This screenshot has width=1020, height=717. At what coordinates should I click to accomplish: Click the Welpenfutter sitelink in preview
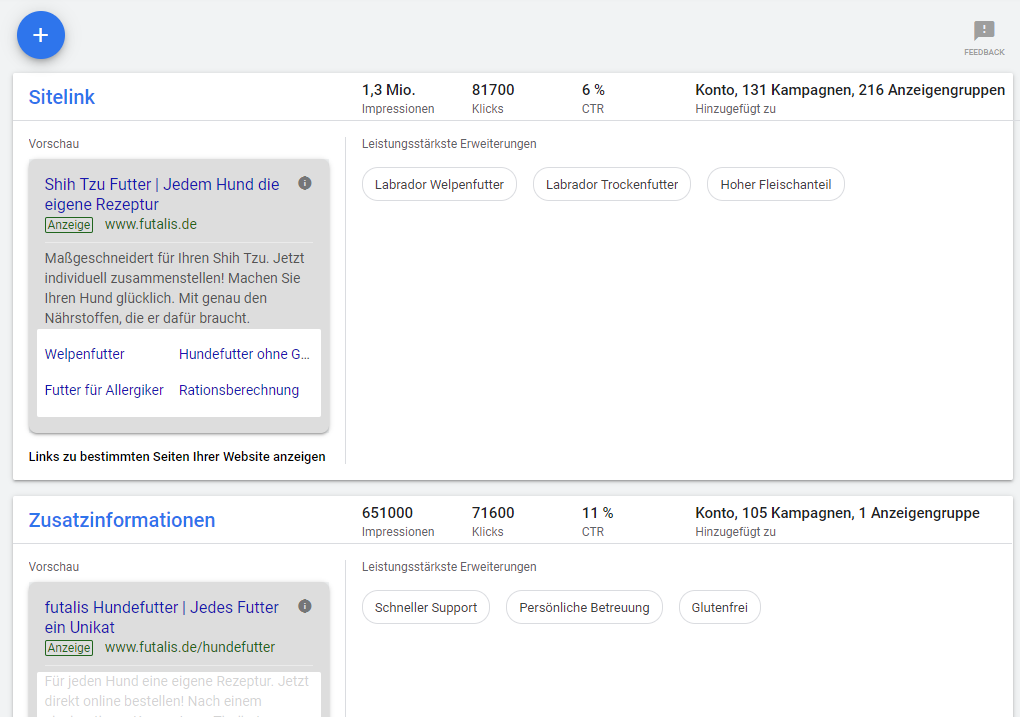[x=85, y=354]
